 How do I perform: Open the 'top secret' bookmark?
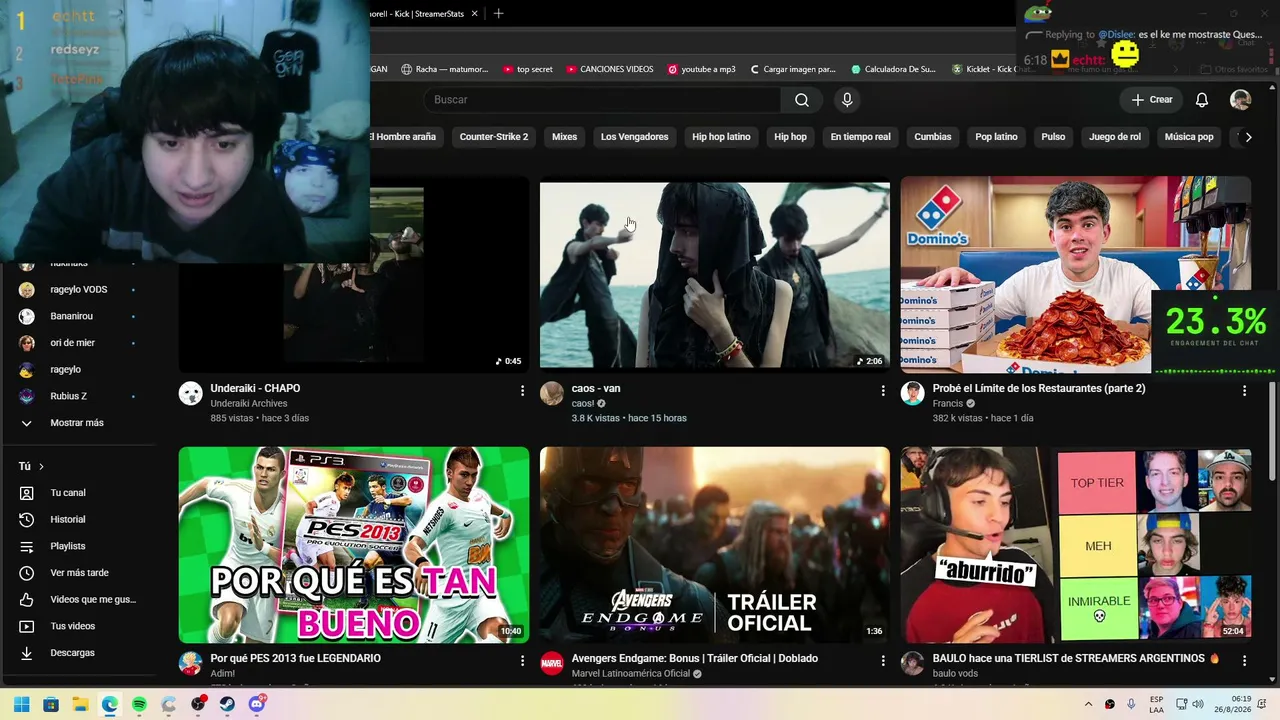tap(527, 69)
